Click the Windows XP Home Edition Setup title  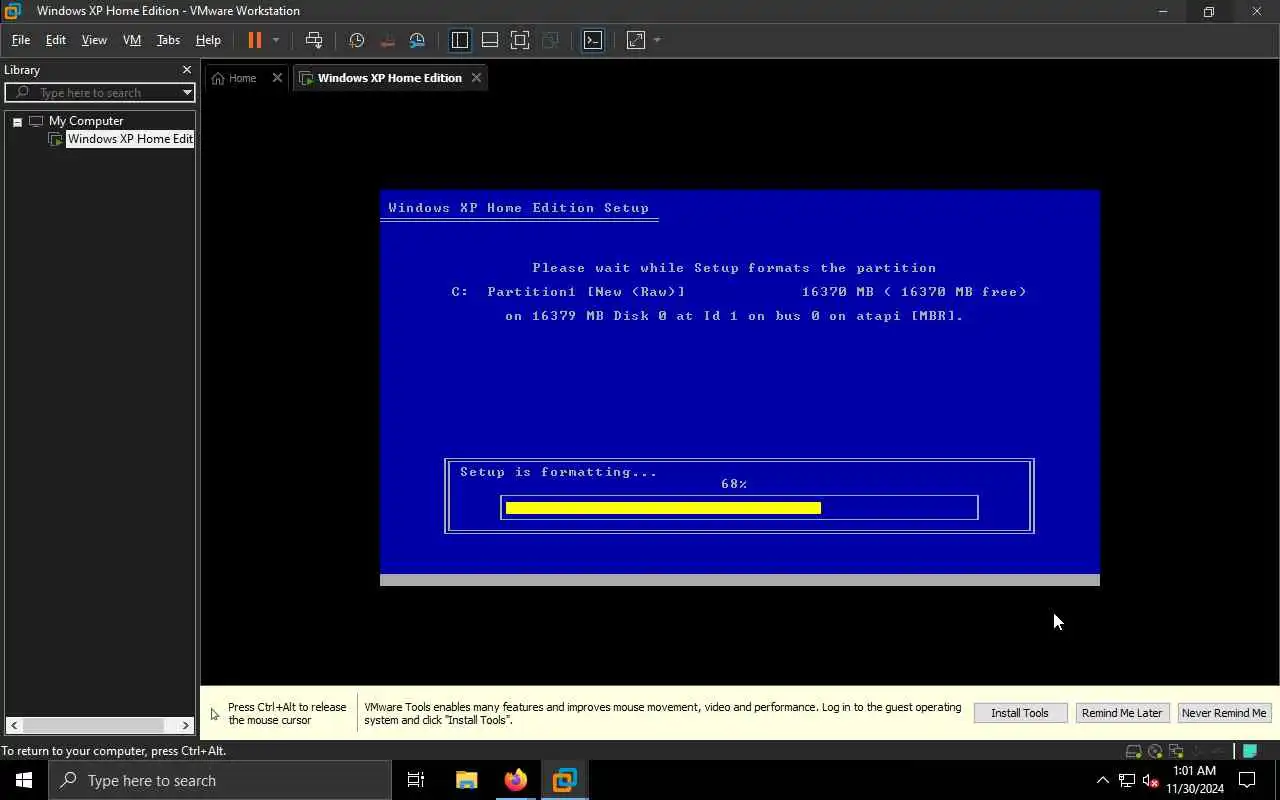tap(519, 208)
